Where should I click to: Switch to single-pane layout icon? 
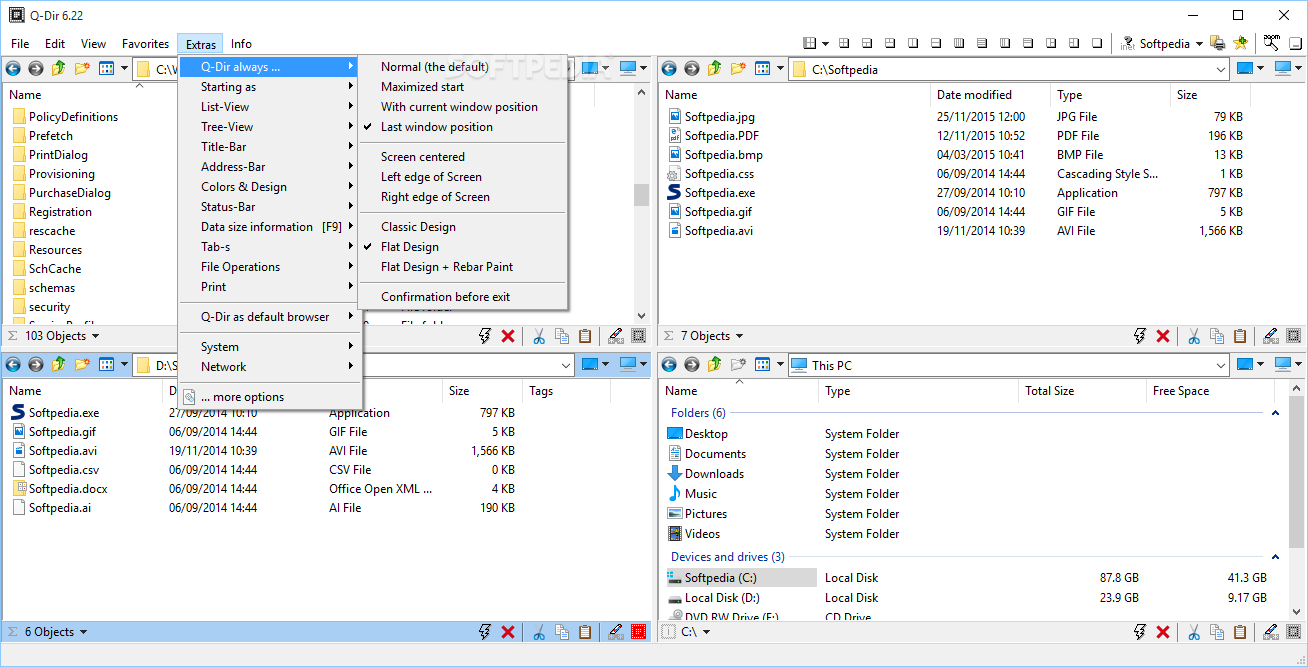1097,43
